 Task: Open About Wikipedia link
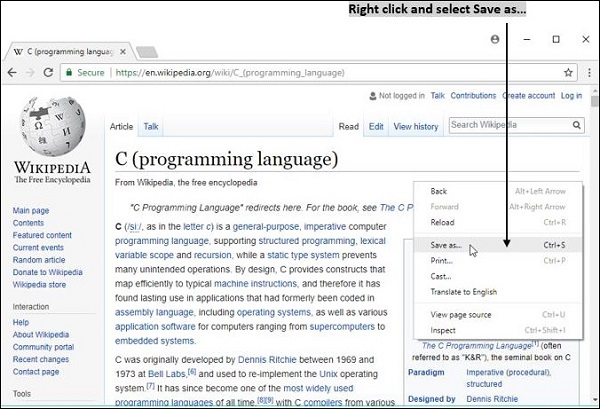click(41, 334)
